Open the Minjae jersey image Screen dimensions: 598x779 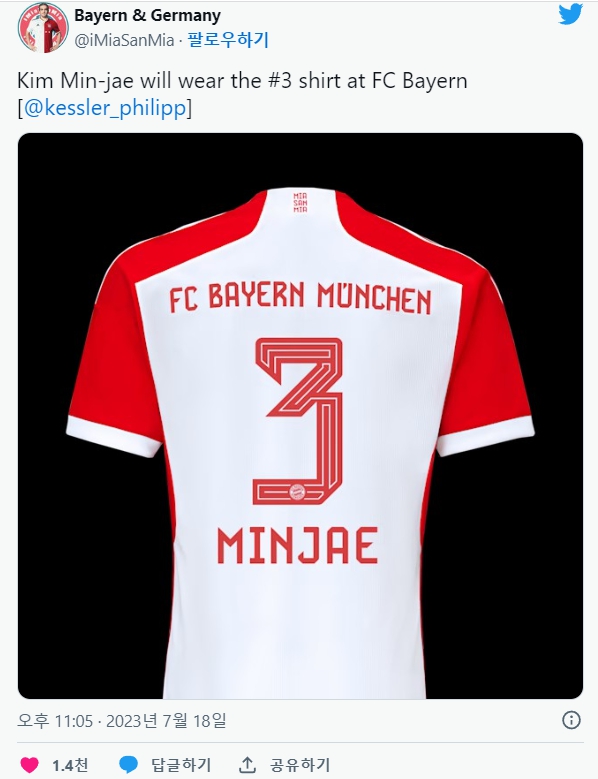point(300,416)
